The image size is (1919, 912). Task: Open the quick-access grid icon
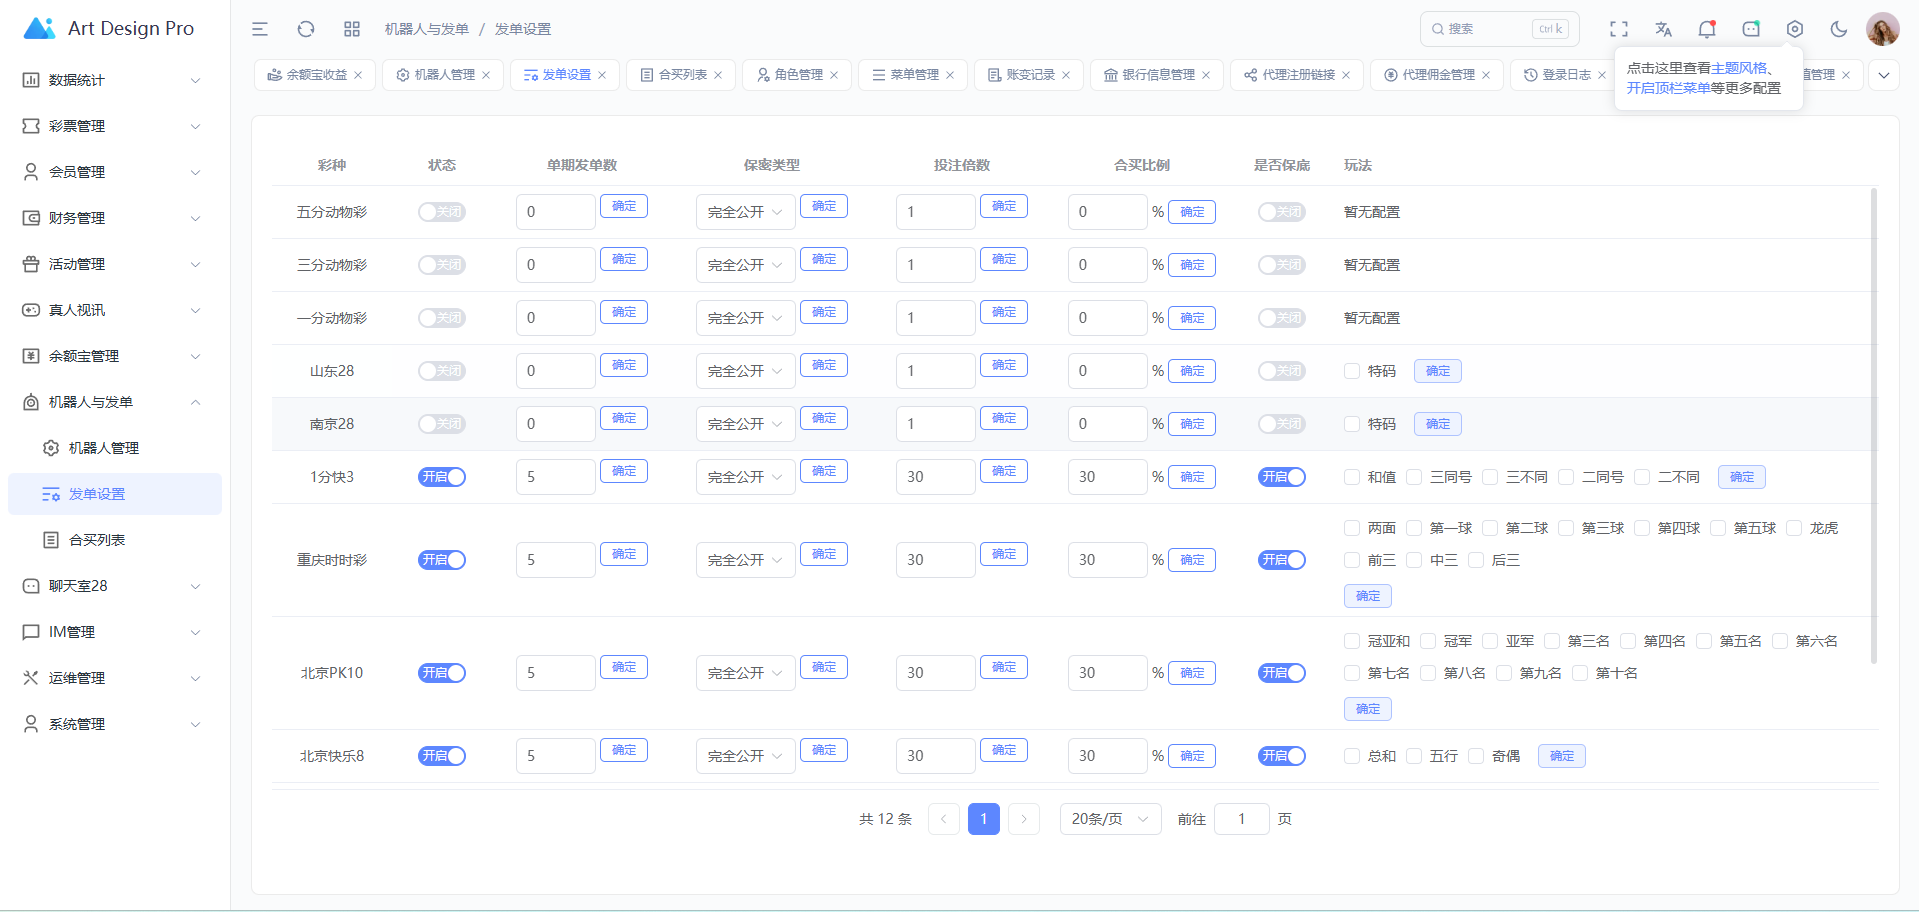point(352,29)
